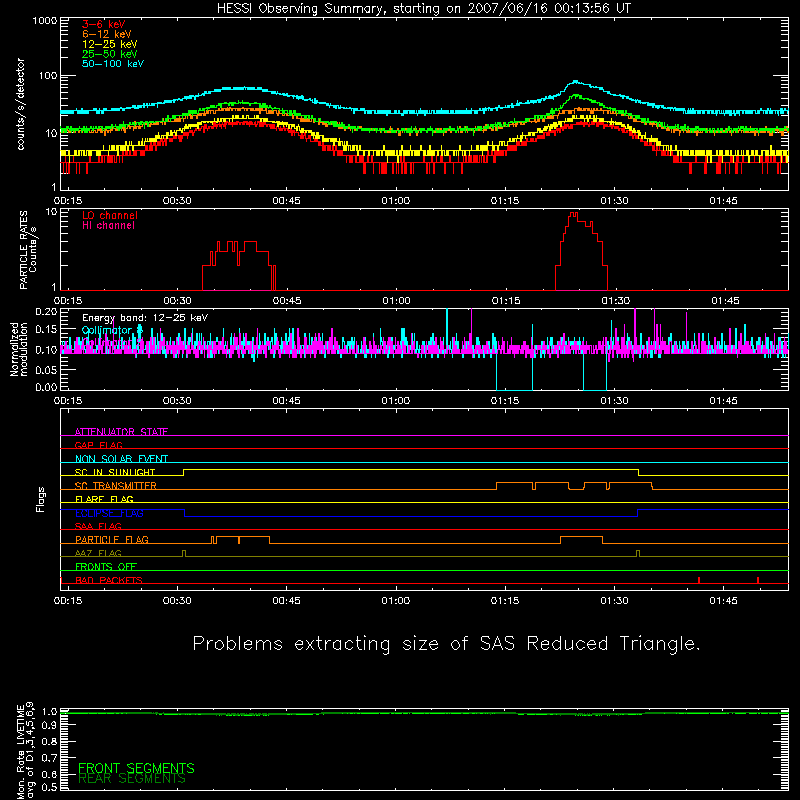
Task: Click 01:00 time label under count-rate plot
Action: (395, 201)
